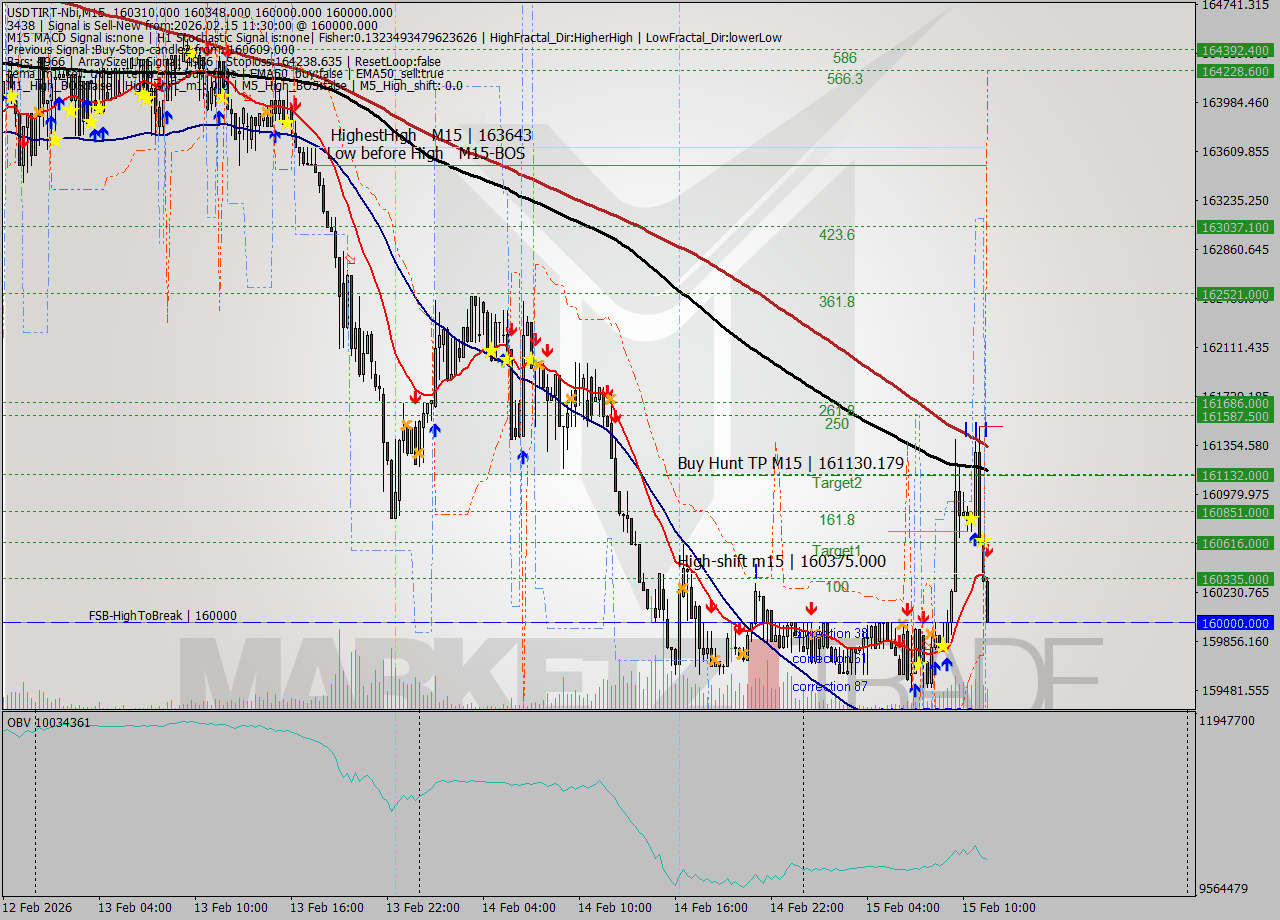Select the green 164392.400 price tag at top
This screenshot has height=920, width=1280.
click(1236, 46)
